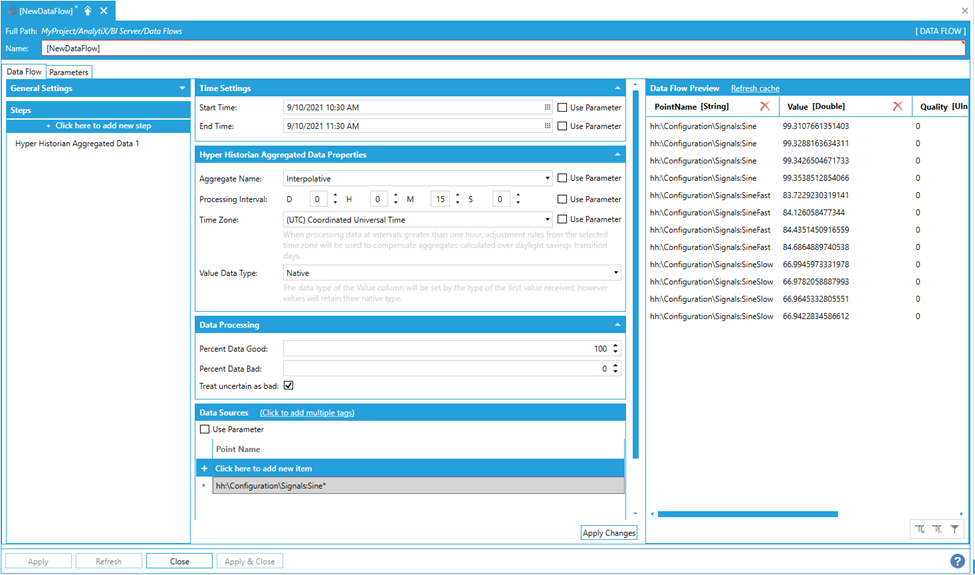Open the Aggregate Name dropdown
975x575 pixels.
coord(547,179)
